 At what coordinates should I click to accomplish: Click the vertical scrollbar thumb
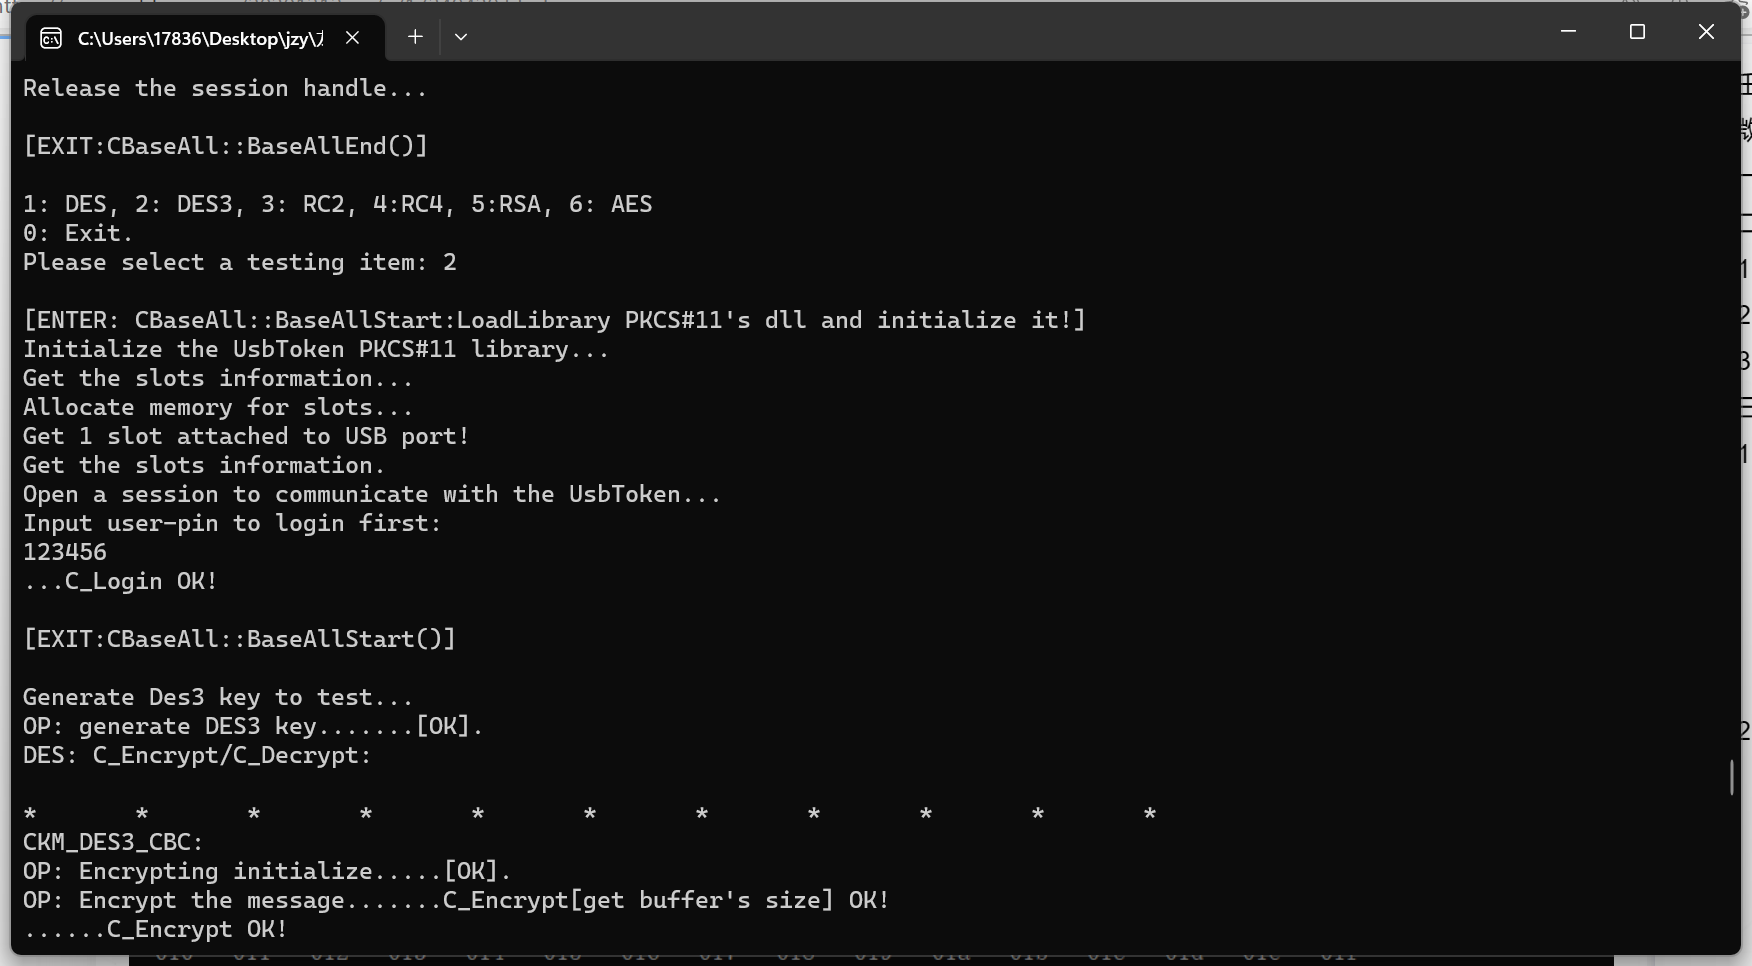pos(1731,777)
